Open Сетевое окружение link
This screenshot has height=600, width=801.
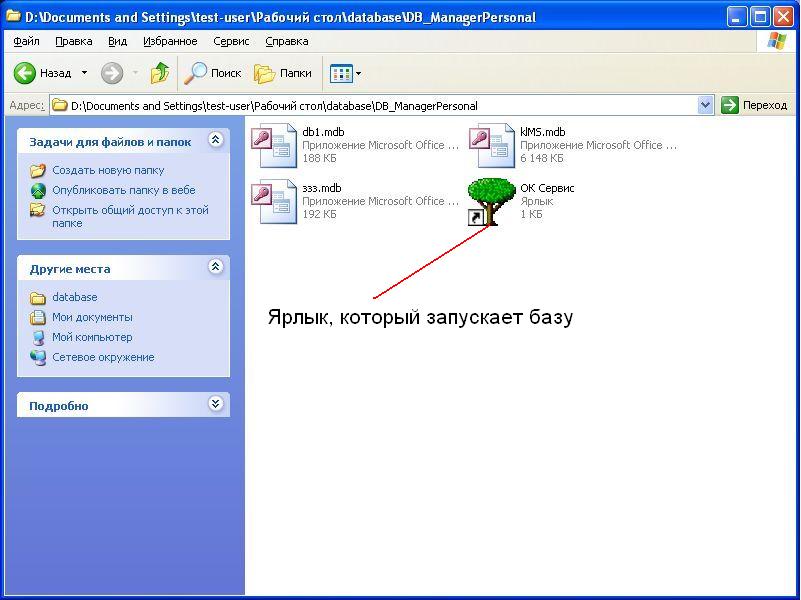pyautogui.click(x=103, y=357)
